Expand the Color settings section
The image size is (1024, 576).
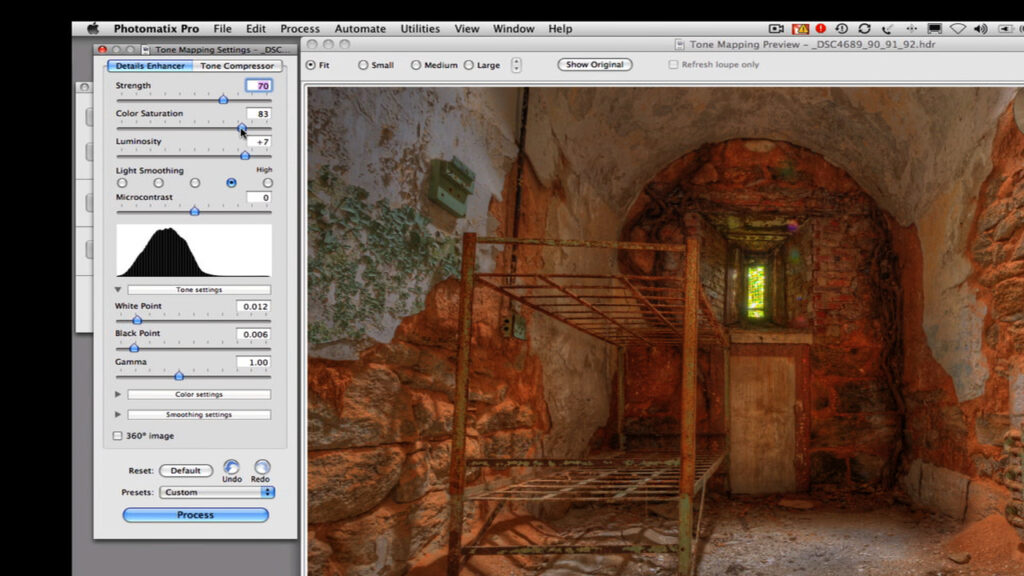pyautogui.click(x=118, y=395)
